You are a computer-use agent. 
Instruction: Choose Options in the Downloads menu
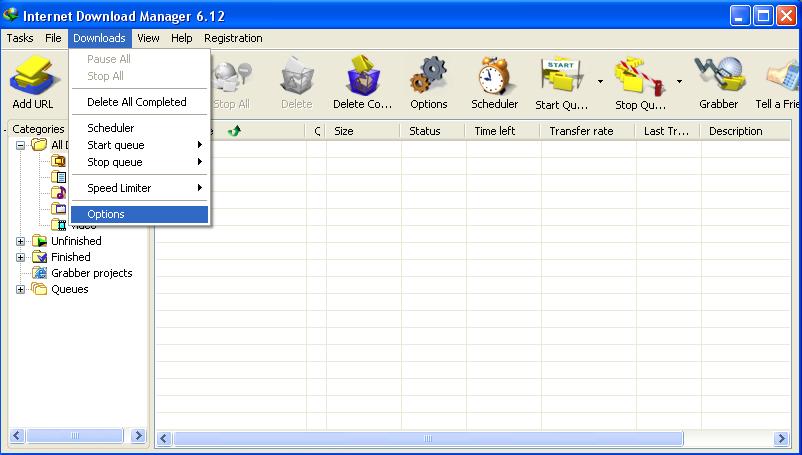(140, 214)
